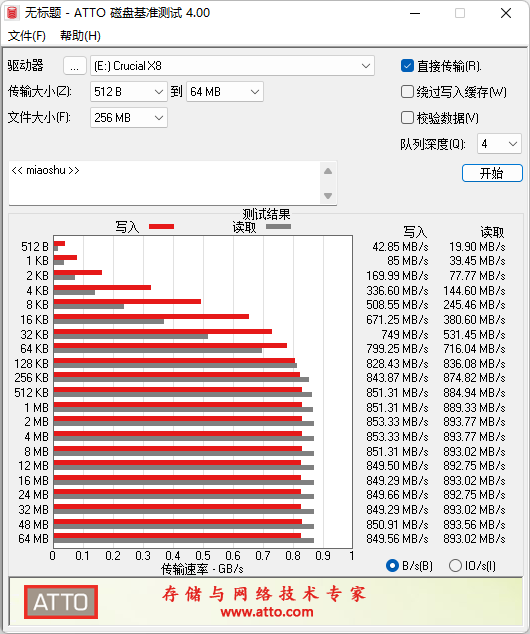Open the 256 MB file size dropdown
Screen dimensions: 530x634
pos(129,118)
